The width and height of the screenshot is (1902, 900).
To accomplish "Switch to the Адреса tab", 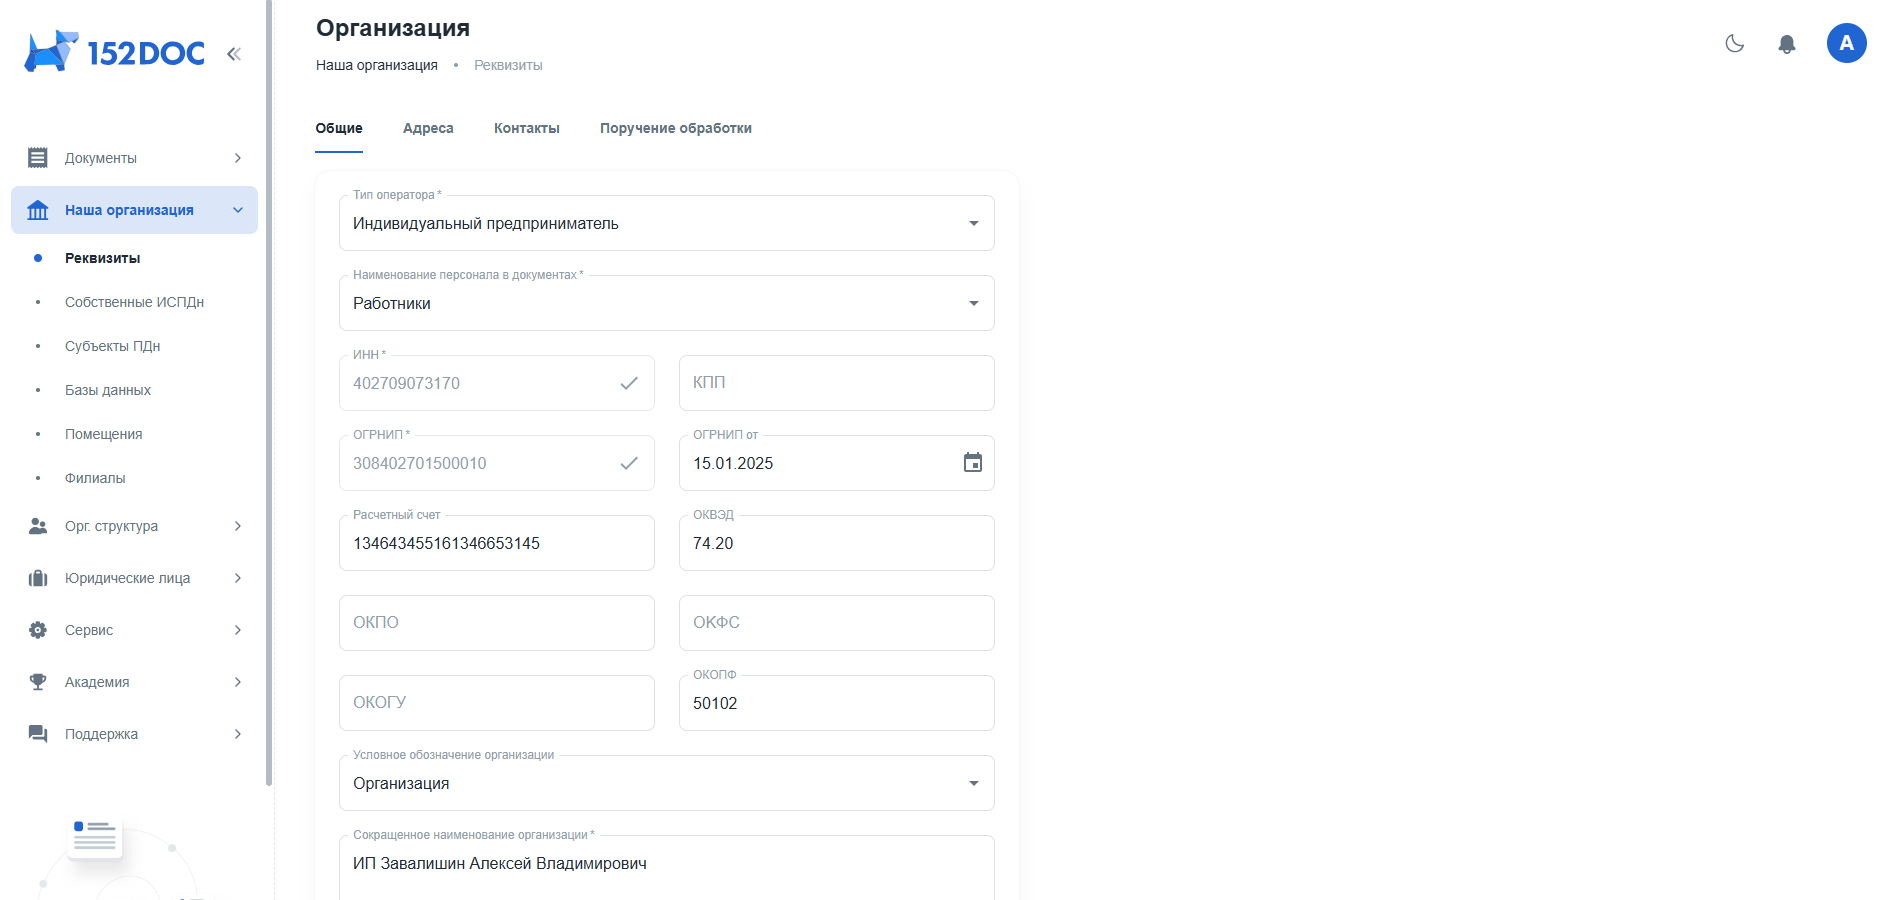I will coord(428,128).
